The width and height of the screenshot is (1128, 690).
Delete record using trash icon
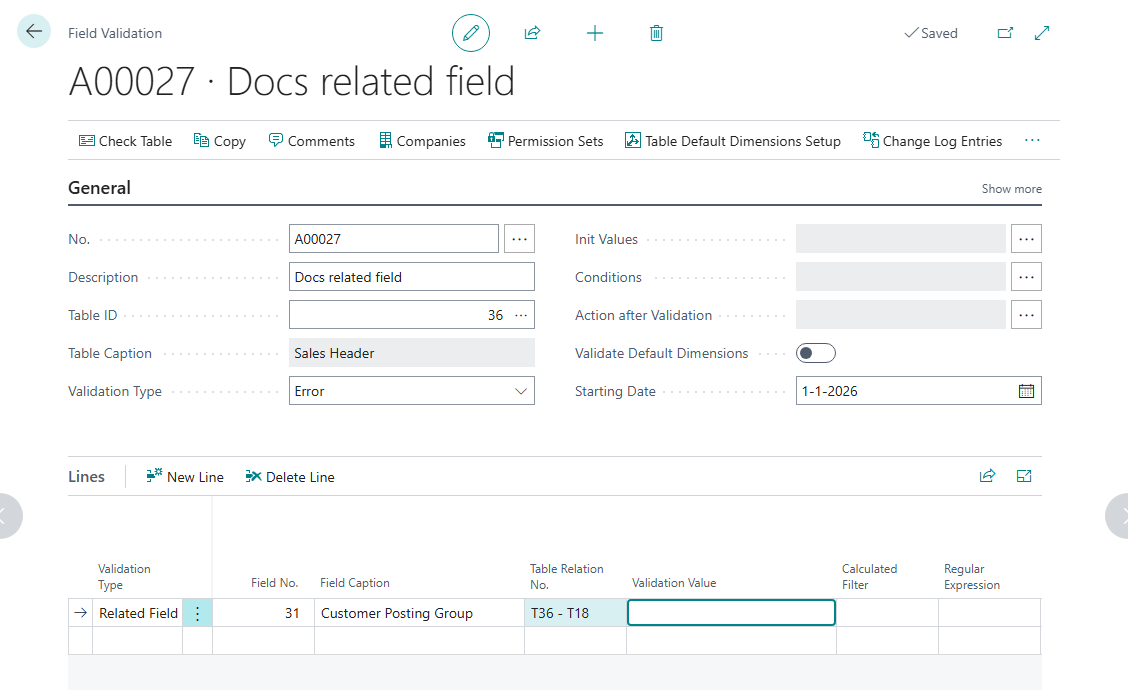pyautogui.click(x=656, y=33)
